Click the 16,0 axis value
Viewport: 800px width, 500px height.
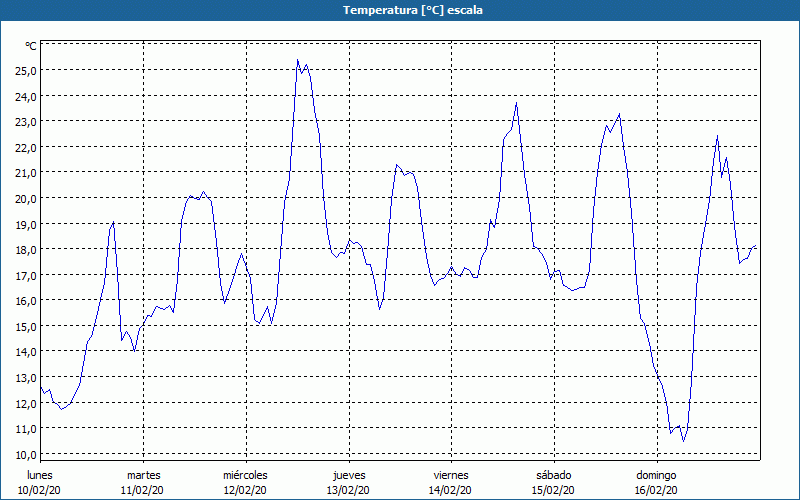26,301
